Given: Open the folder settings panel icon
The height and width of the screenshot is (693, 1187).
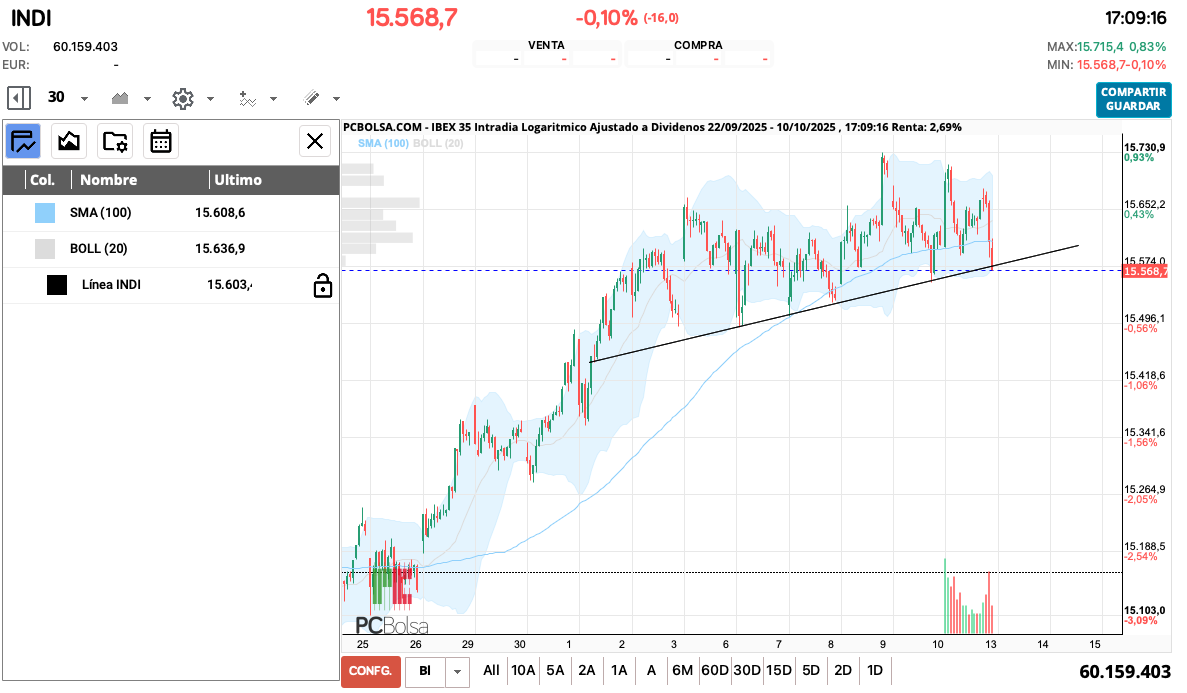Looking at the screenshot, I should [x=115, y=141].
